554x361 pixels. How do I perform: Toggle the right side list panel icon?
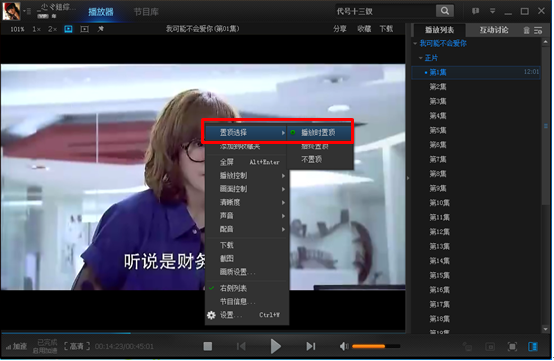coord(533,347)
